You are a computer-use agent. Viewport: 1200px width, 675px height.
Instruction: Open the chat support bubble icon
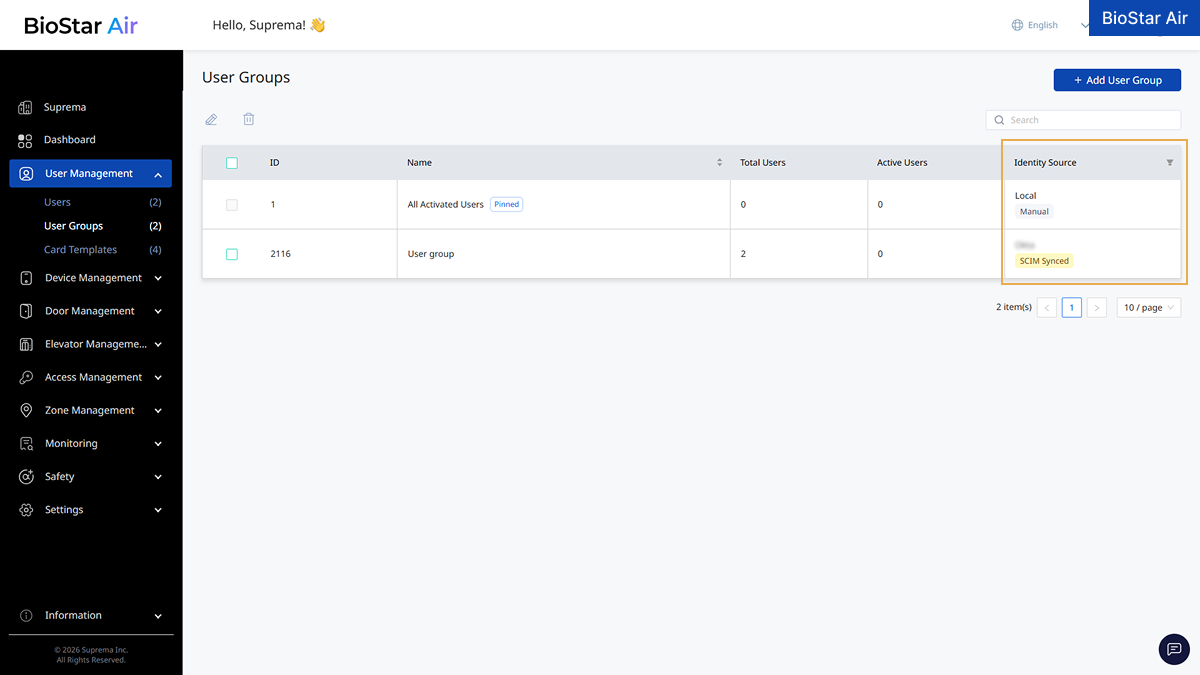[1174, 649]
